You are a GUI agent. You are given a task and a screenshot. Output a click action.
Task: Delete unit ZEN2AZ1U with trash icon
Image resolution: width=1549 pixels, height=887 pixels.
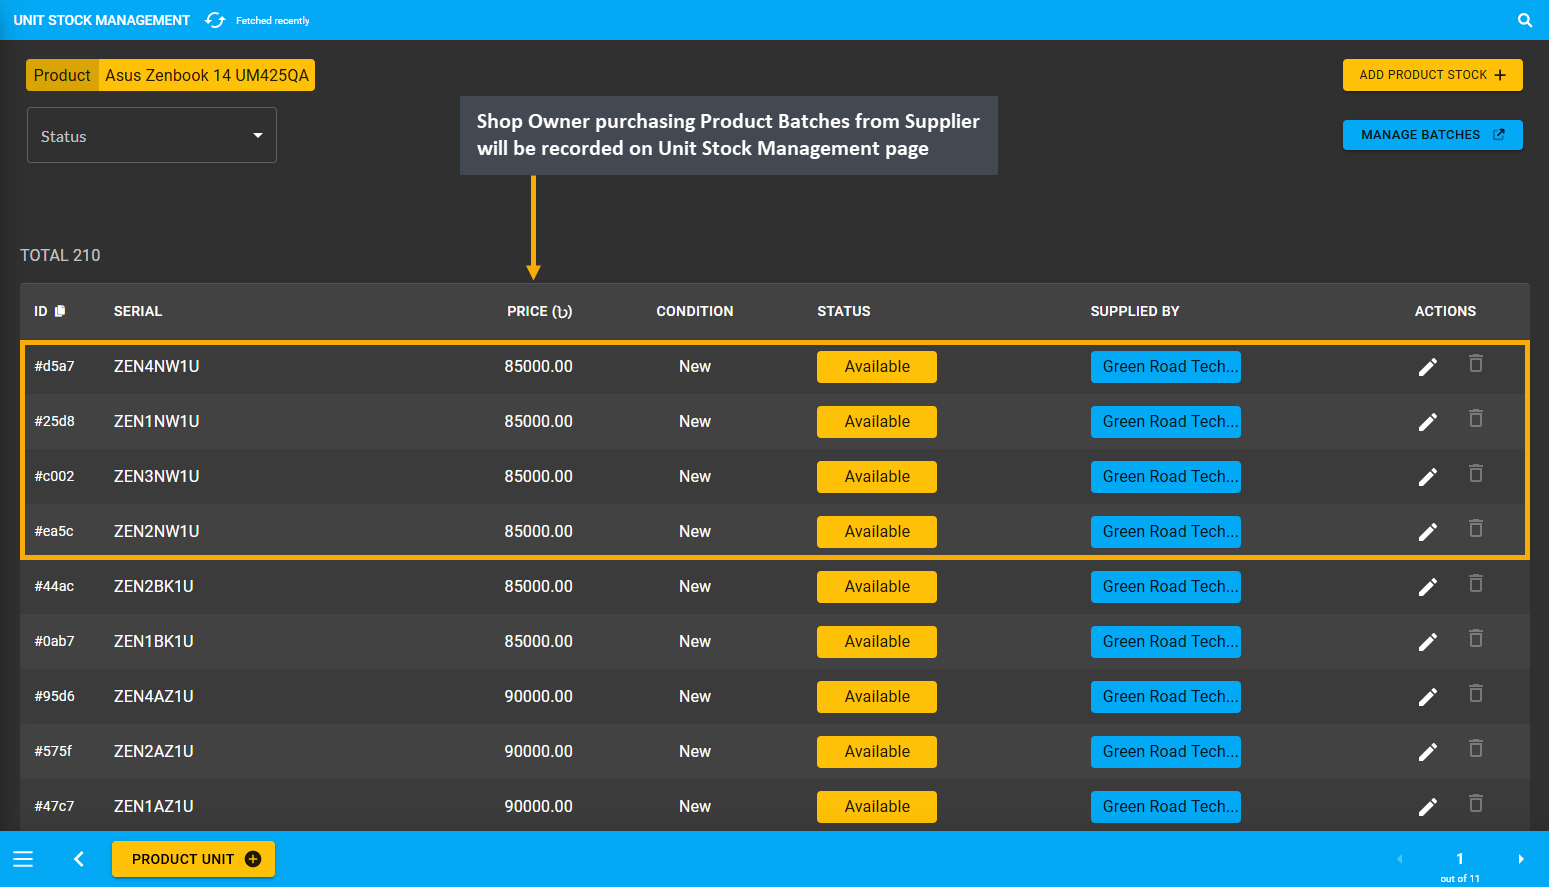(x=1476, y=749)
